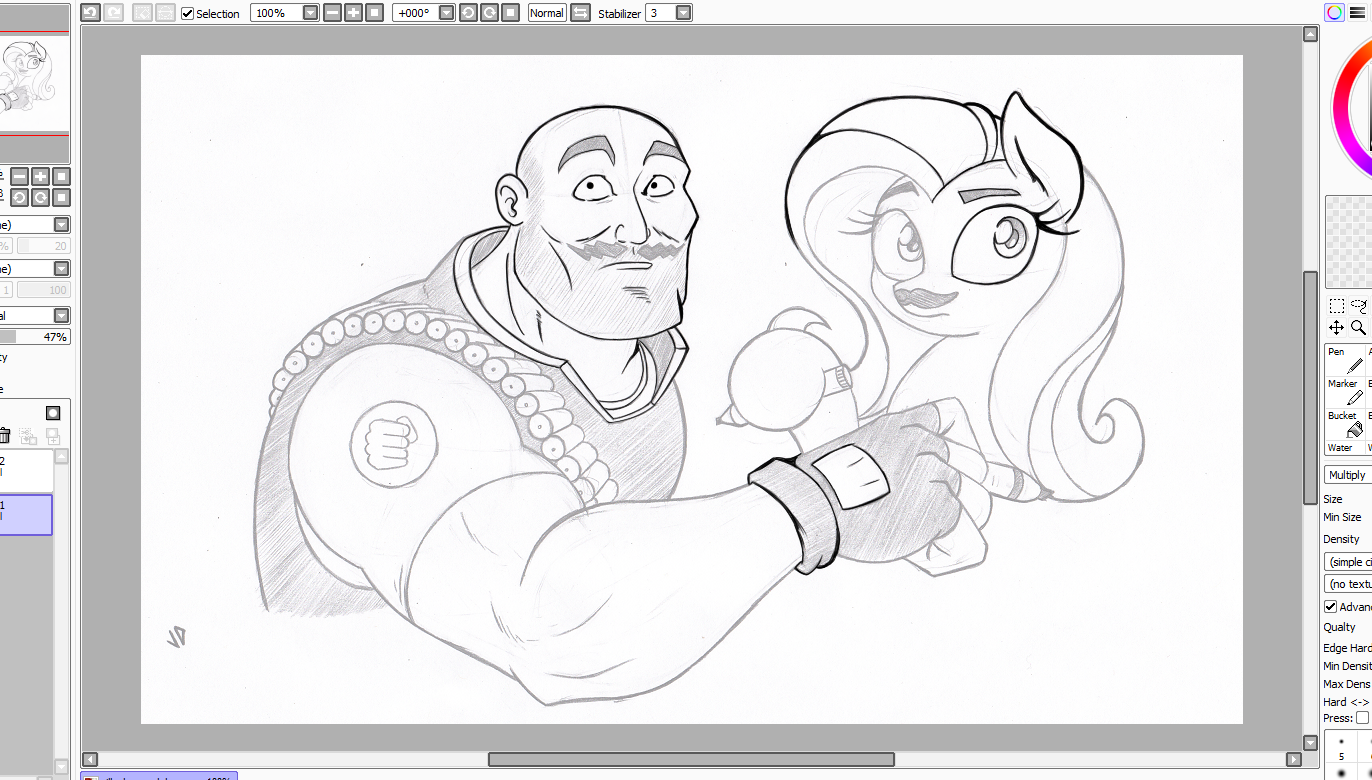Reset canvas rotation from the top toolbar

[510, 13]
